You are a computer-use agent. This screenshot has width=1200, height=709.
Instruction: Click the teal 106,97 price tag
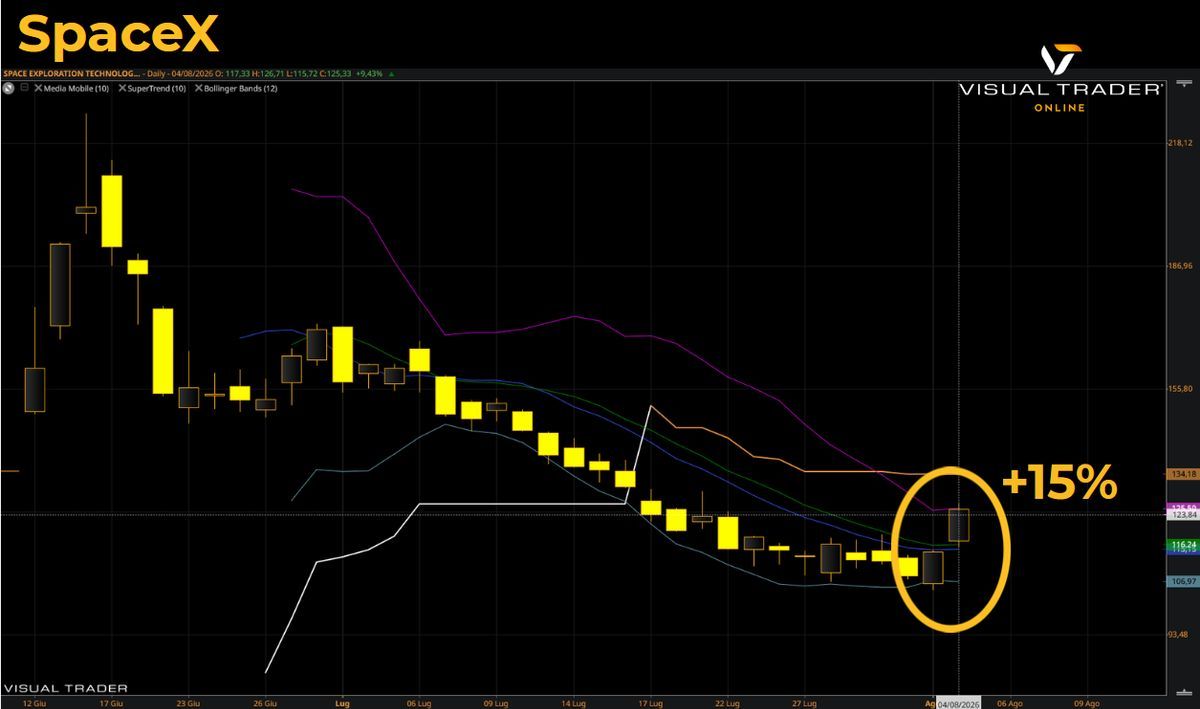pyautogui.click(x=1181, y=581)
